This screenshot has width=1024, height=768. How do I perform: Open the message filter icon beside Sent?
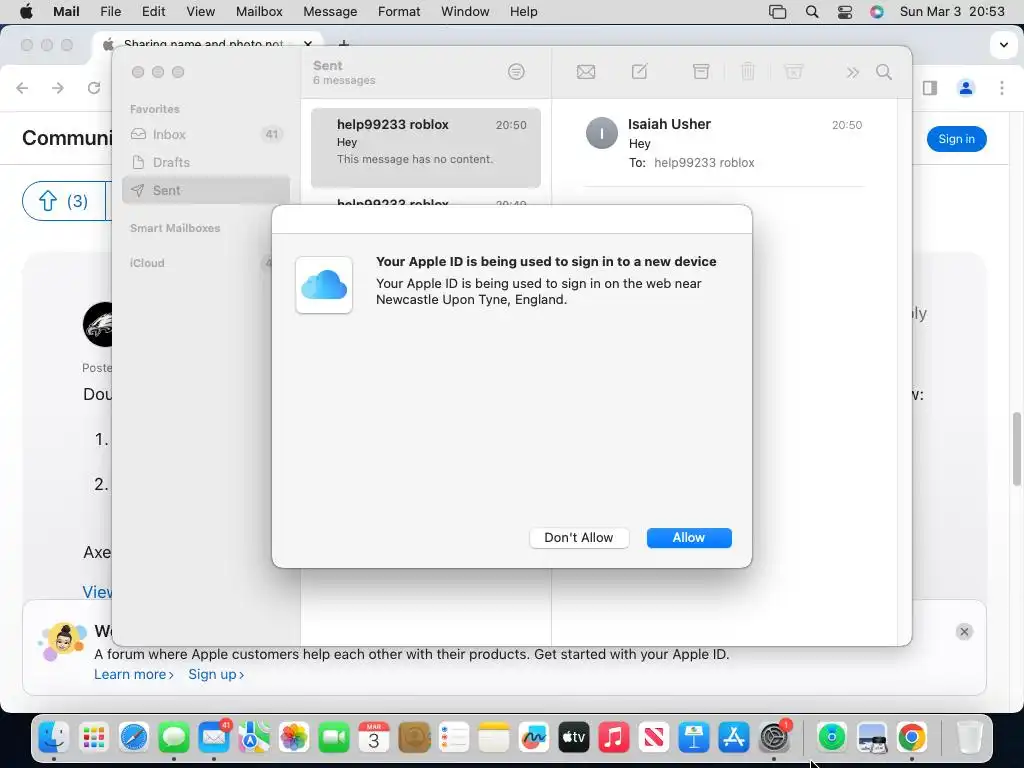pyautogui.click(x=516, y=72)
